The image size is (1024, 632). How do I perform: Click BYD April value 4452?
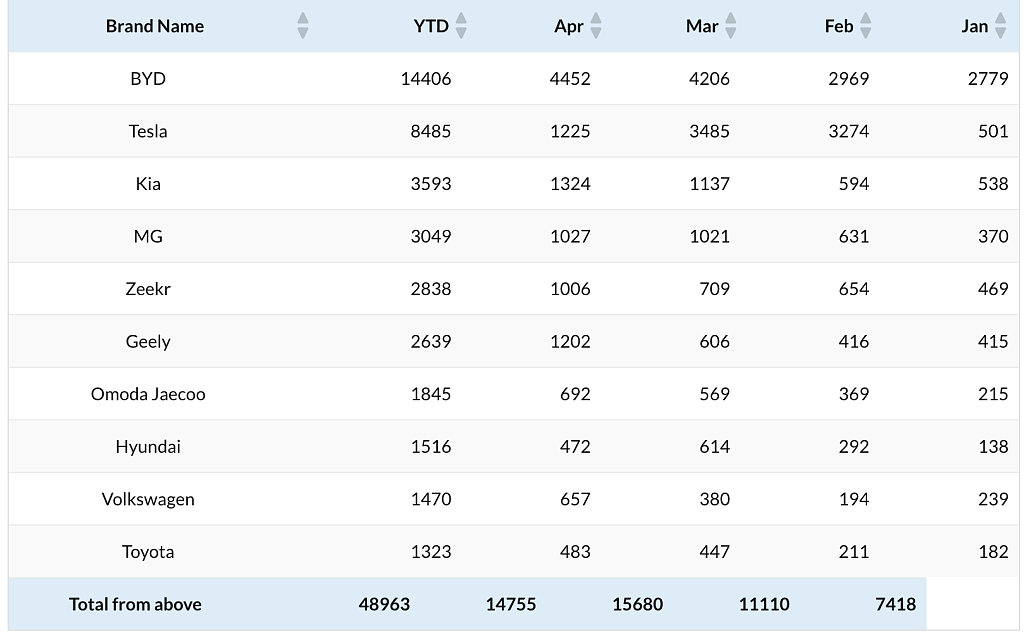click(570, 78)
